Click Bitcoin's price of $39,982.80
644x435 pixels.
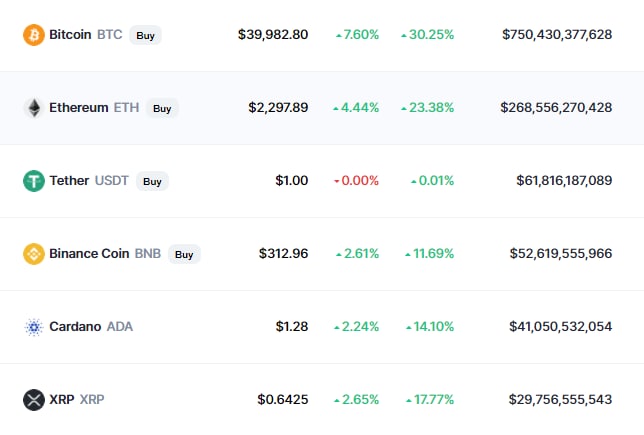(273, 34)
